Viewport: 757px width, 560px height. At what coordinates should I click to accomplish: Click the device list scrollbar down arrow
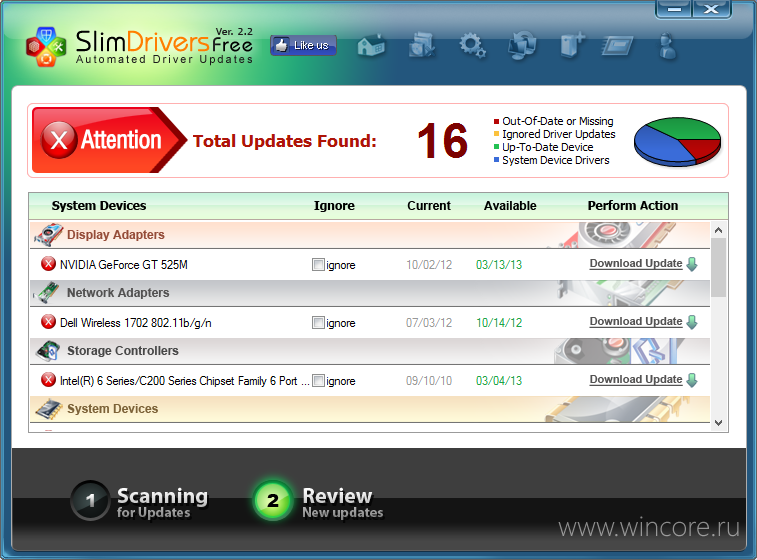pyautogui.click(x=718, y=423)
